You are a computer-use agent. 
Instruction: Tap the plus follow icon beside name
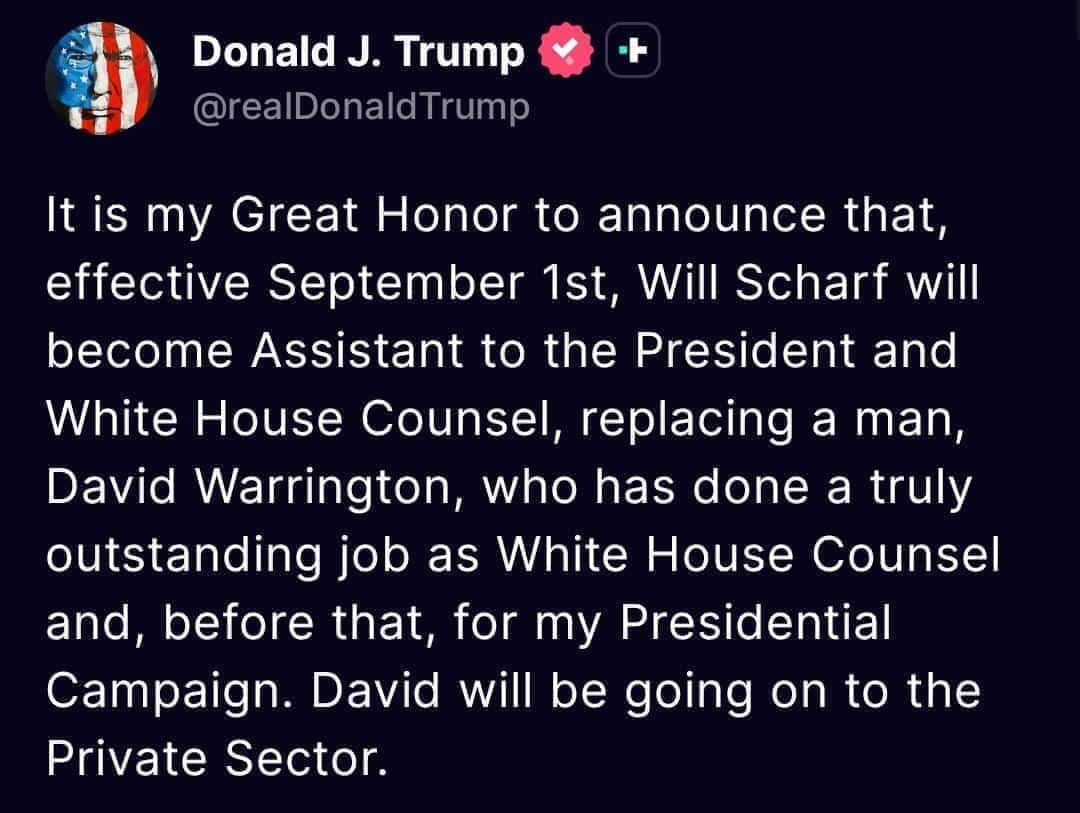632,50
